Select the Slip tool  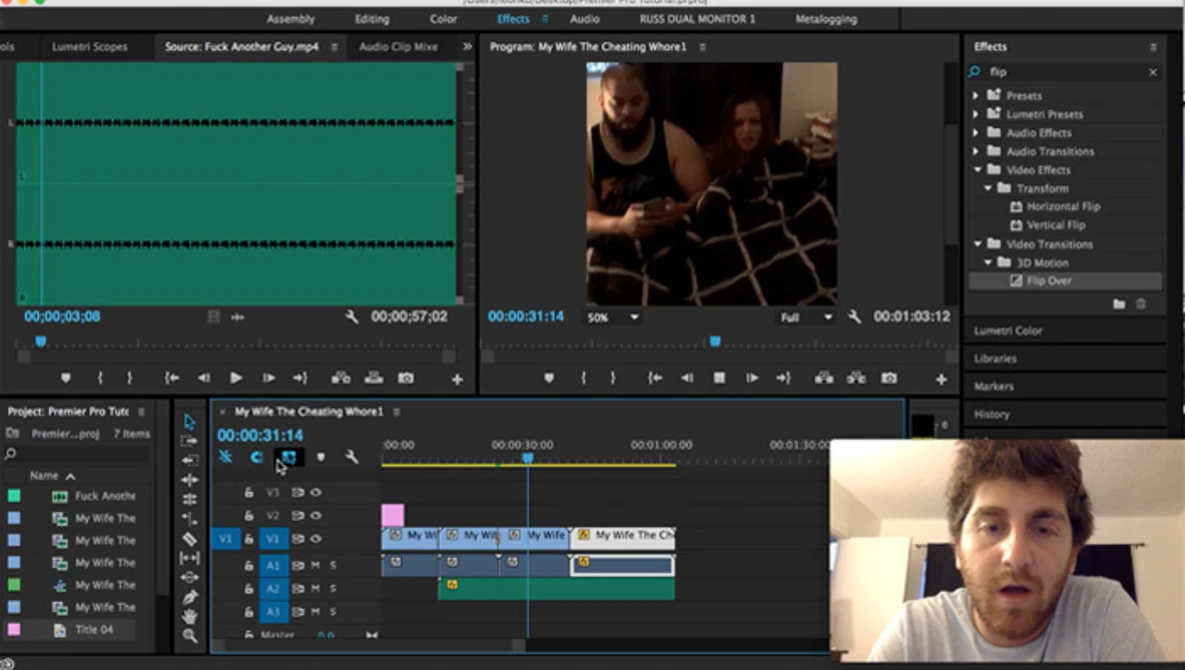click(x=190, y=558)
